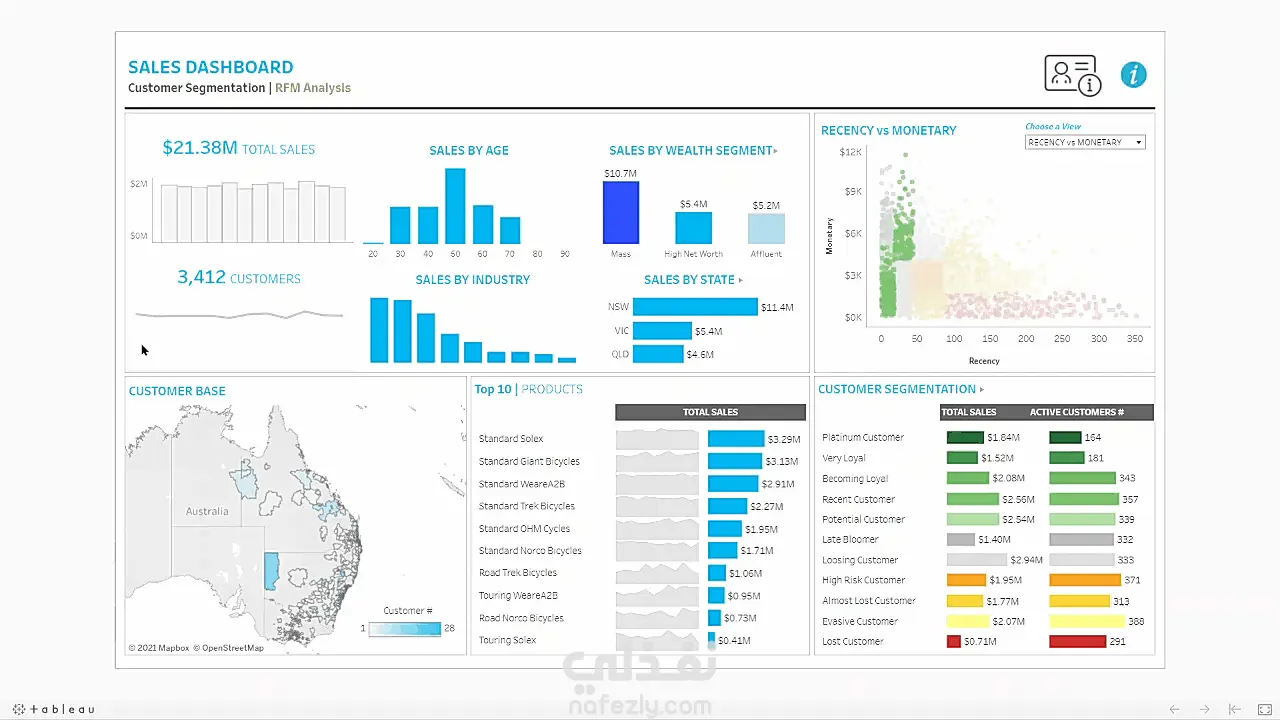This screenshot has height=720, width=1280.
Task: Select Standard WeareA2B product
Action: pos(520,484)
